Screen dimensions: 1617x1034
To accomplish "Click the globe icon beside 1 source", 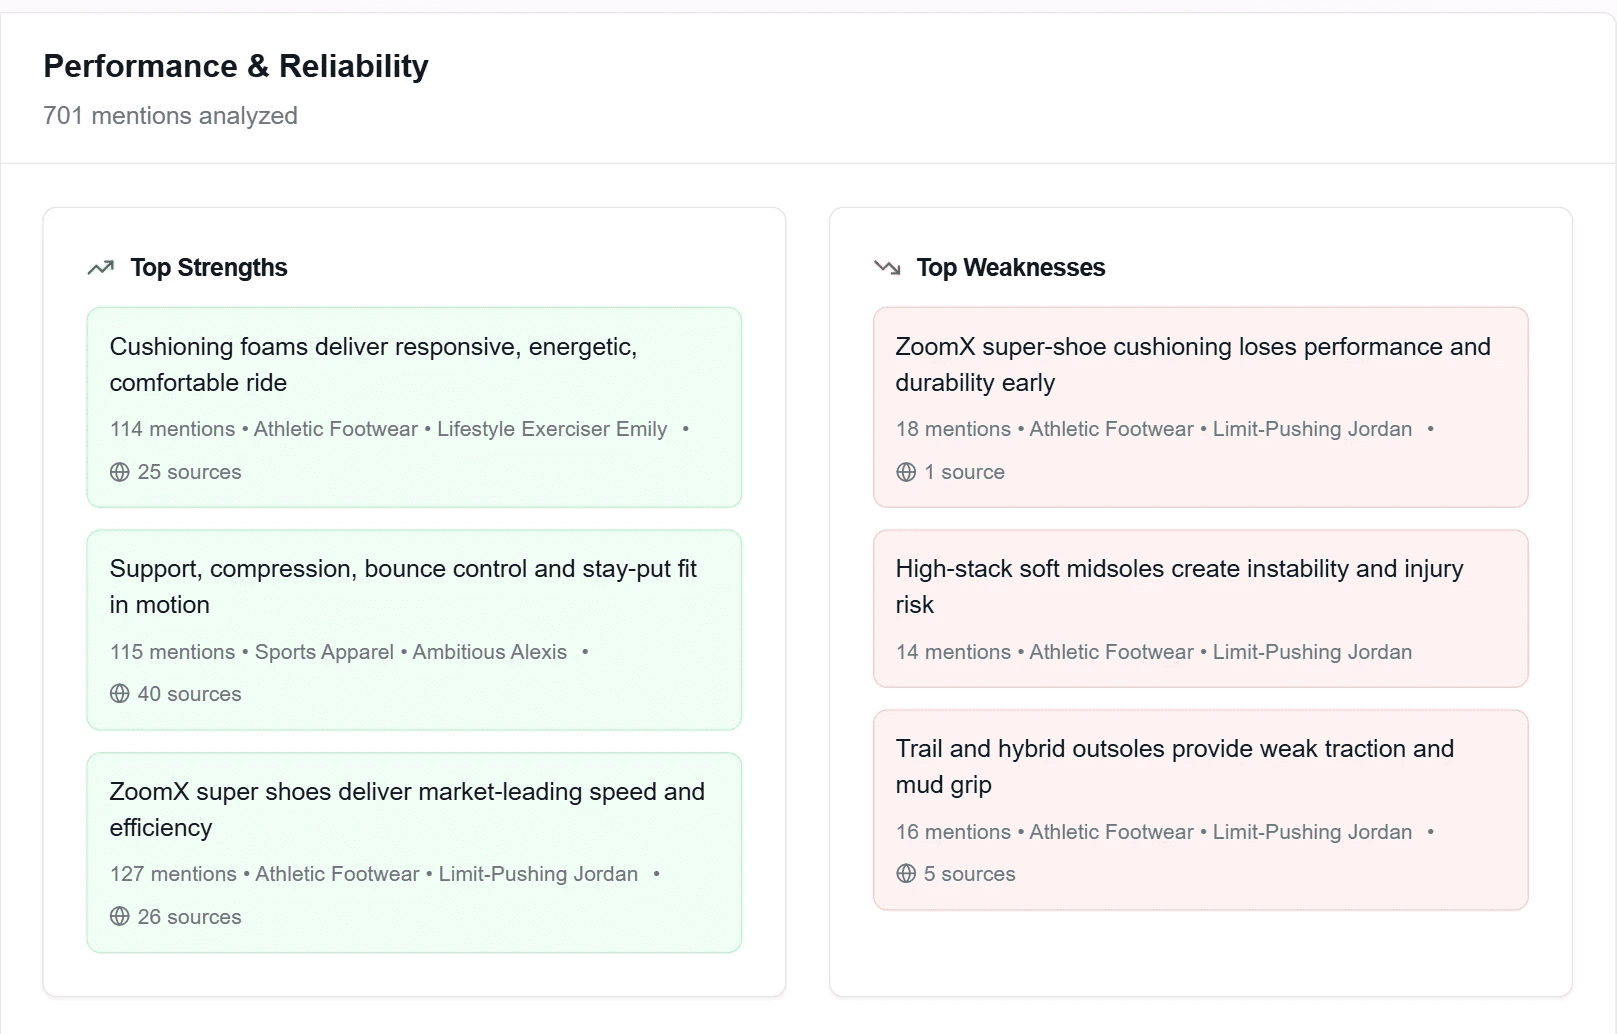I will point(906,472).
